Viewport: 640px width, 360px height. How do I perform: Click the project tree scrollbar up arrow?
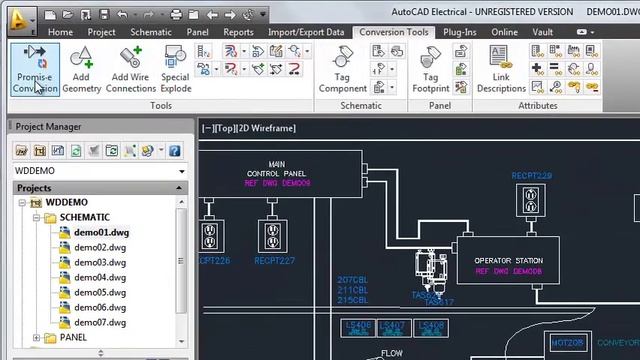[x=181, y=202]
